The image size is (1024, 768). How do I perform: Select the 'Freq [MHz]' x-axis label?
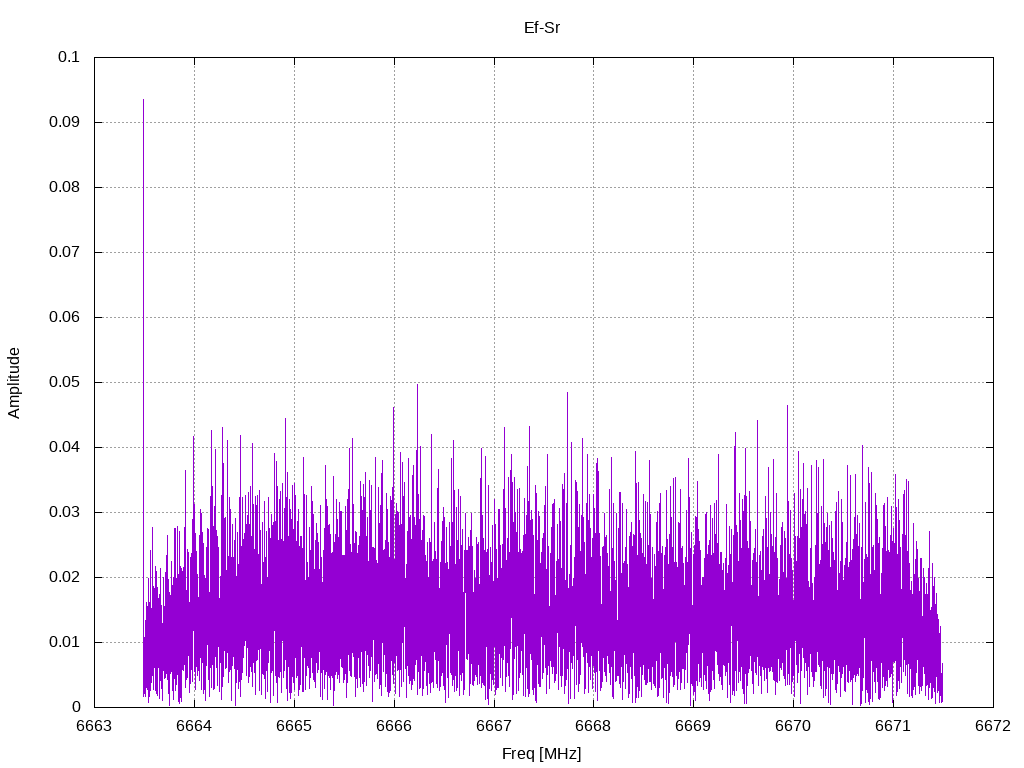pos(541,754)
